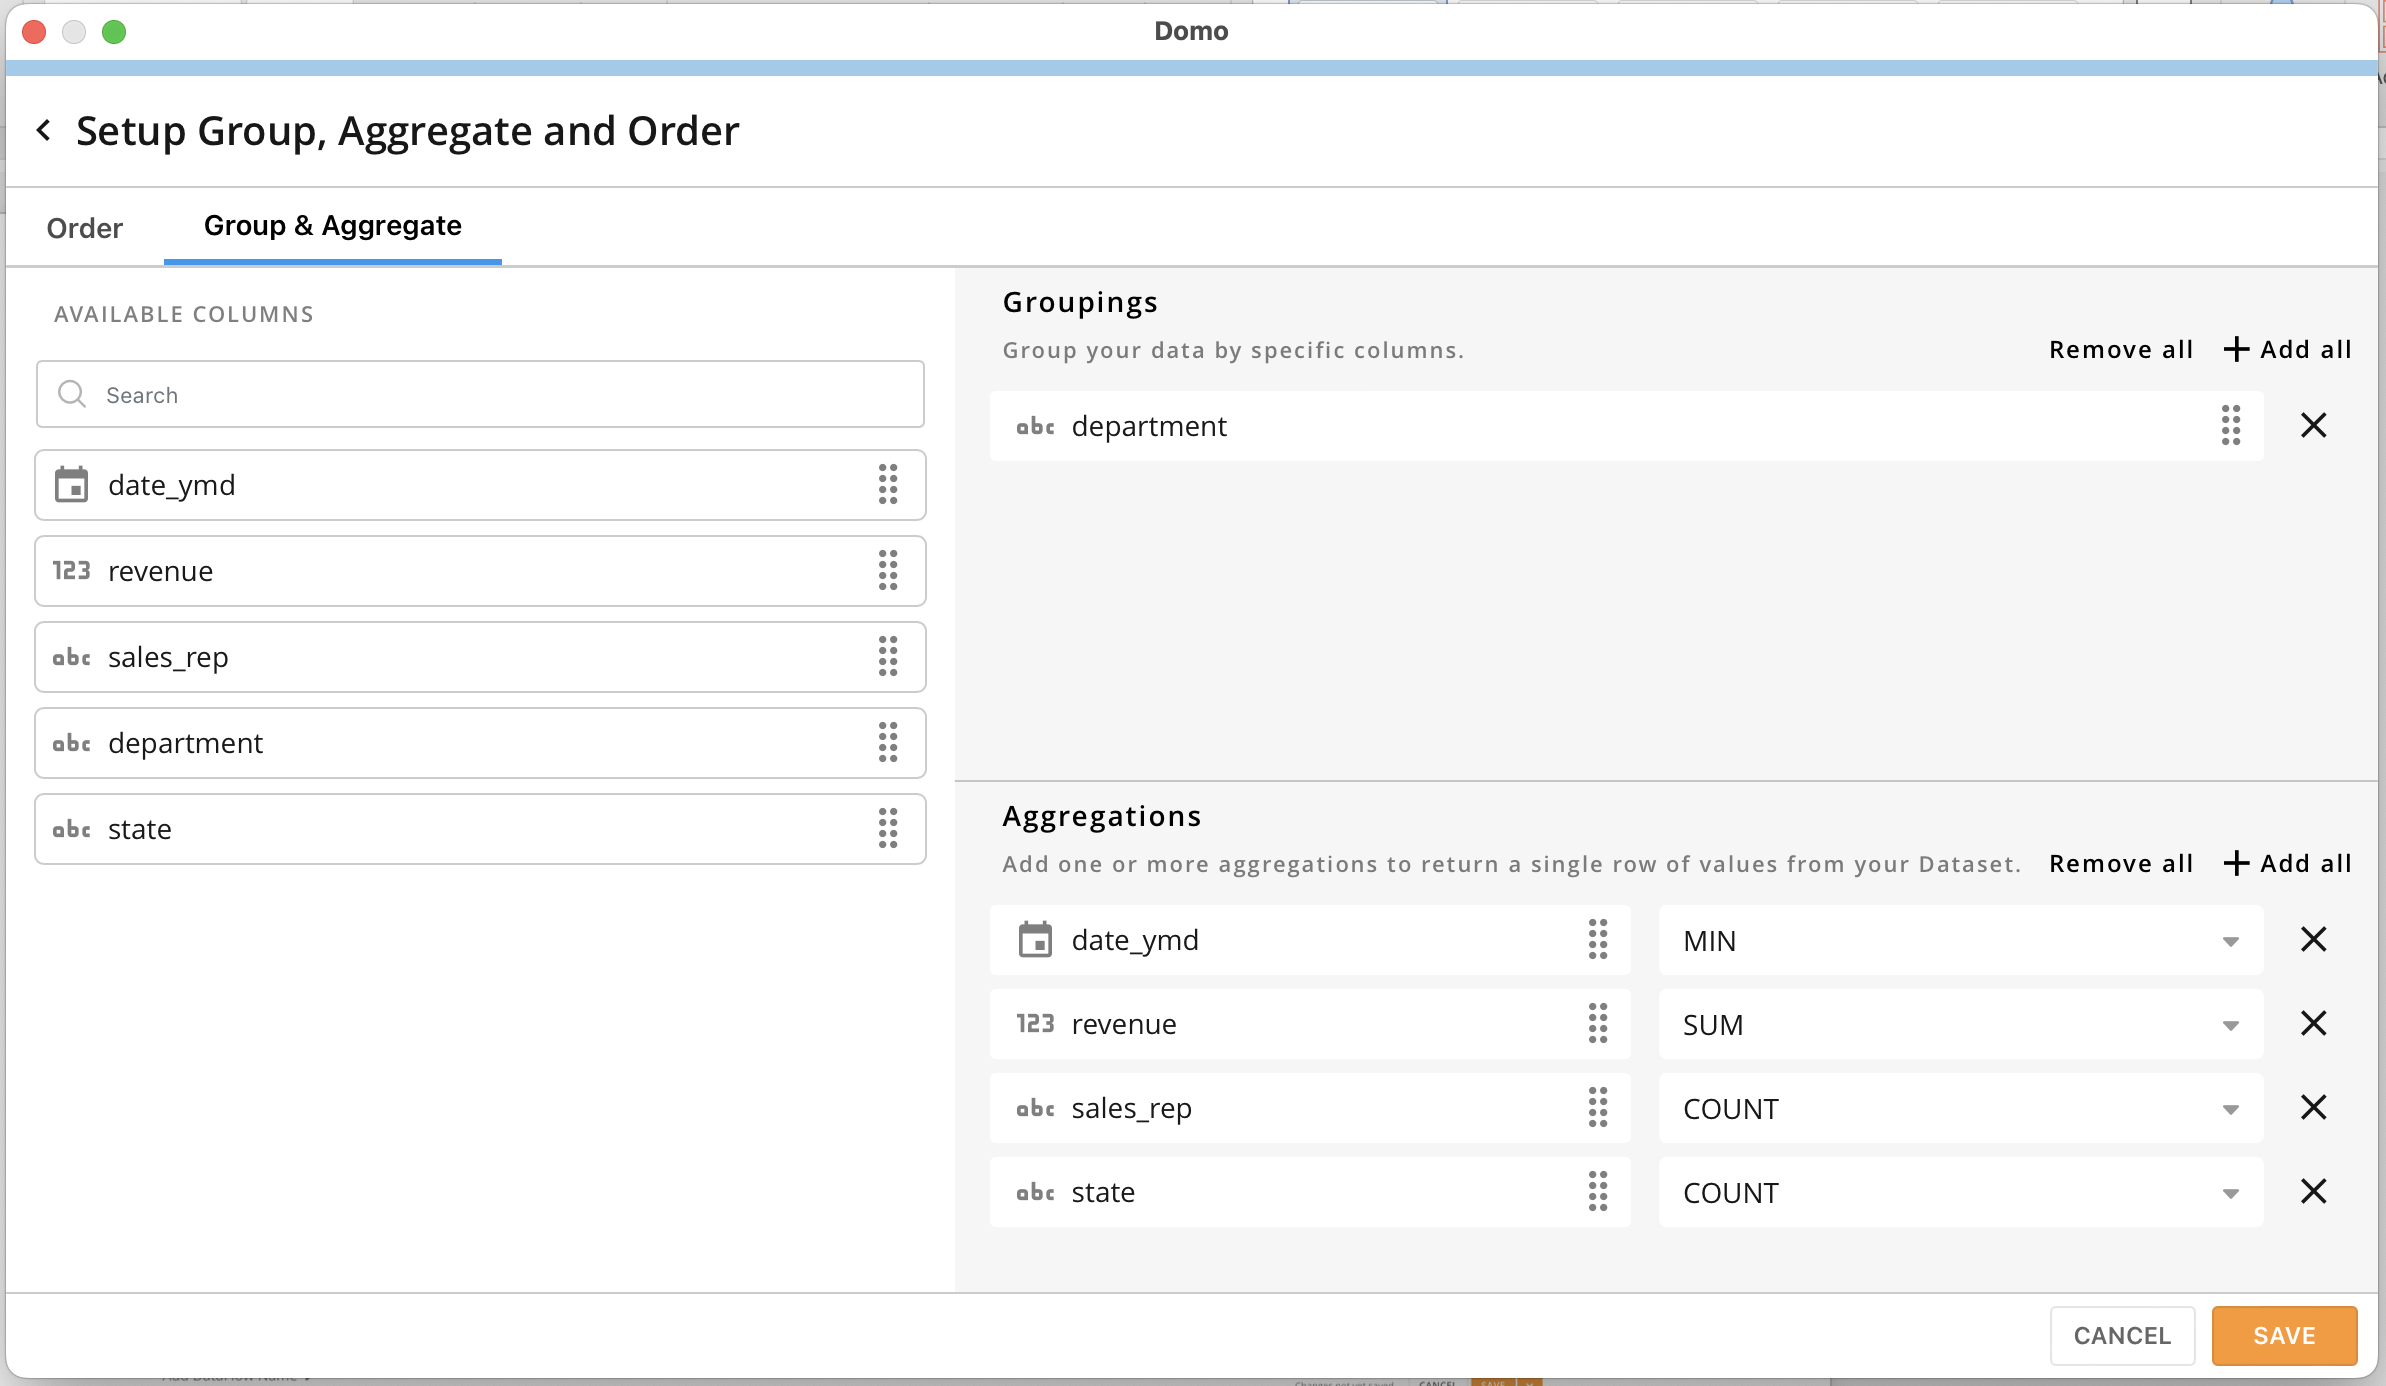Remove the date_ymd aggregation row
The width and height of the screenshot is (2386, 1386).
click(x=2313, y=940)
